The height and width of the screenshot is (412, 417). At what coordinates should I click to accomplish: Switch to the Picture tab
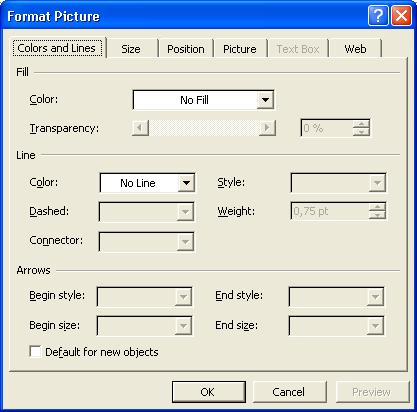240,49
